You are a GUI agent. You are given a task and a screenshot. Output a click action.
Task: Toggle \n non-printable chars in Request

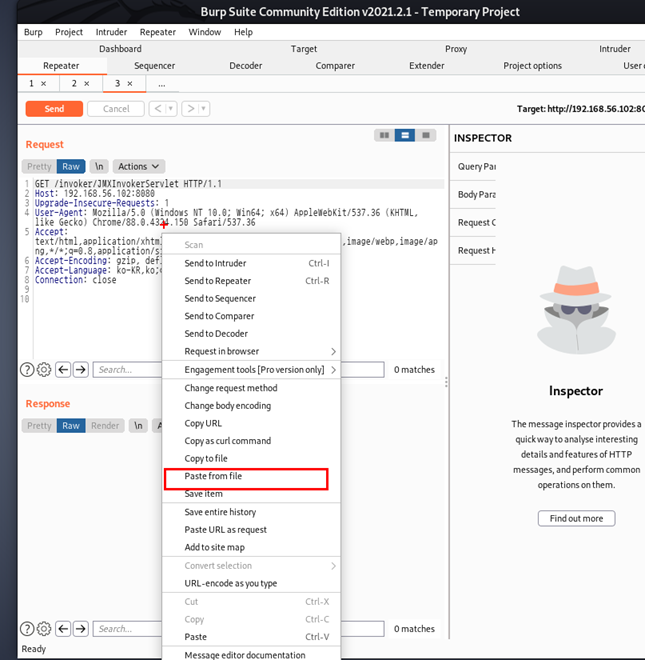pos(99,166)
